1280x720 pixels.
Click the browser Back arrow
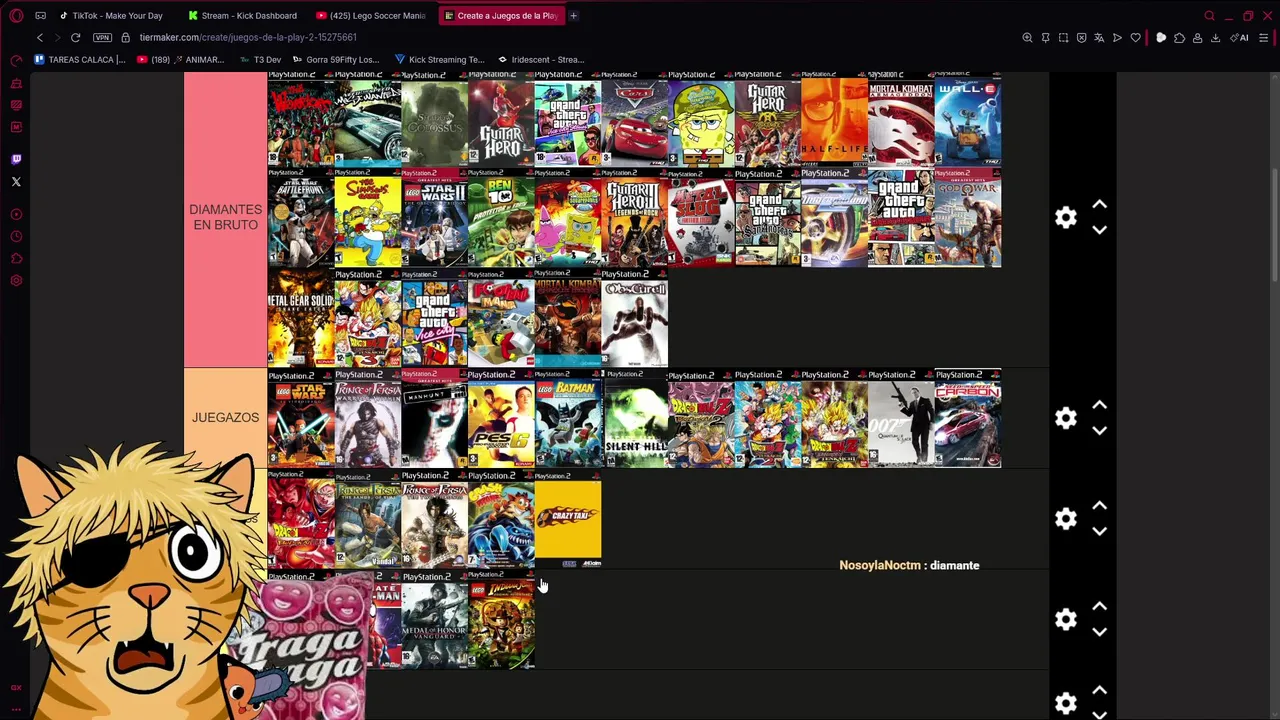pyautogui.click(x=40, y=37)
